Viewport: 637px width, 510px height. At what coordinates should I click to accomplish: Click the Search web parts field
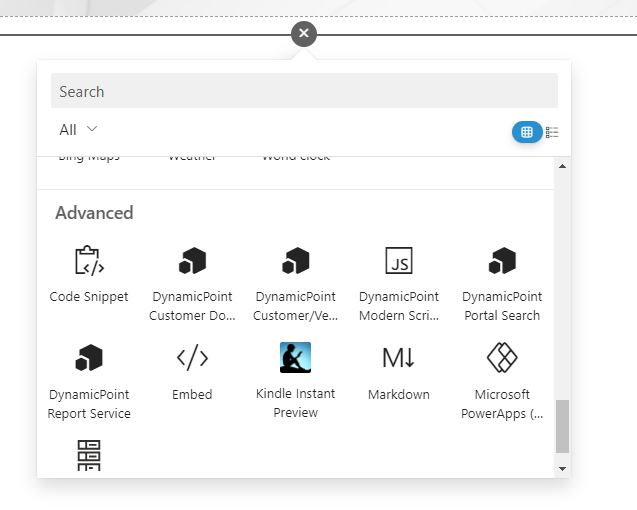304,91
